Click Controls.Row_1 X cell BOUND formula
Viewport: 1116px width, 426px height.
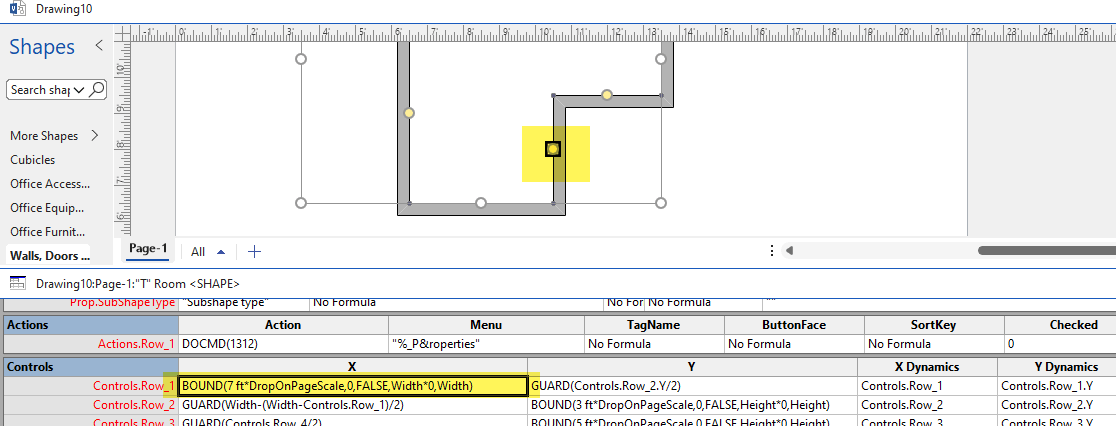click(352, 386)
